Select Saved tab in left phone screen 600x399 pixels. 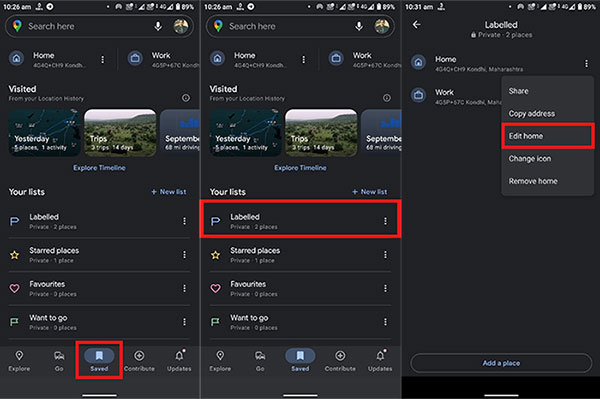[99, 361]
